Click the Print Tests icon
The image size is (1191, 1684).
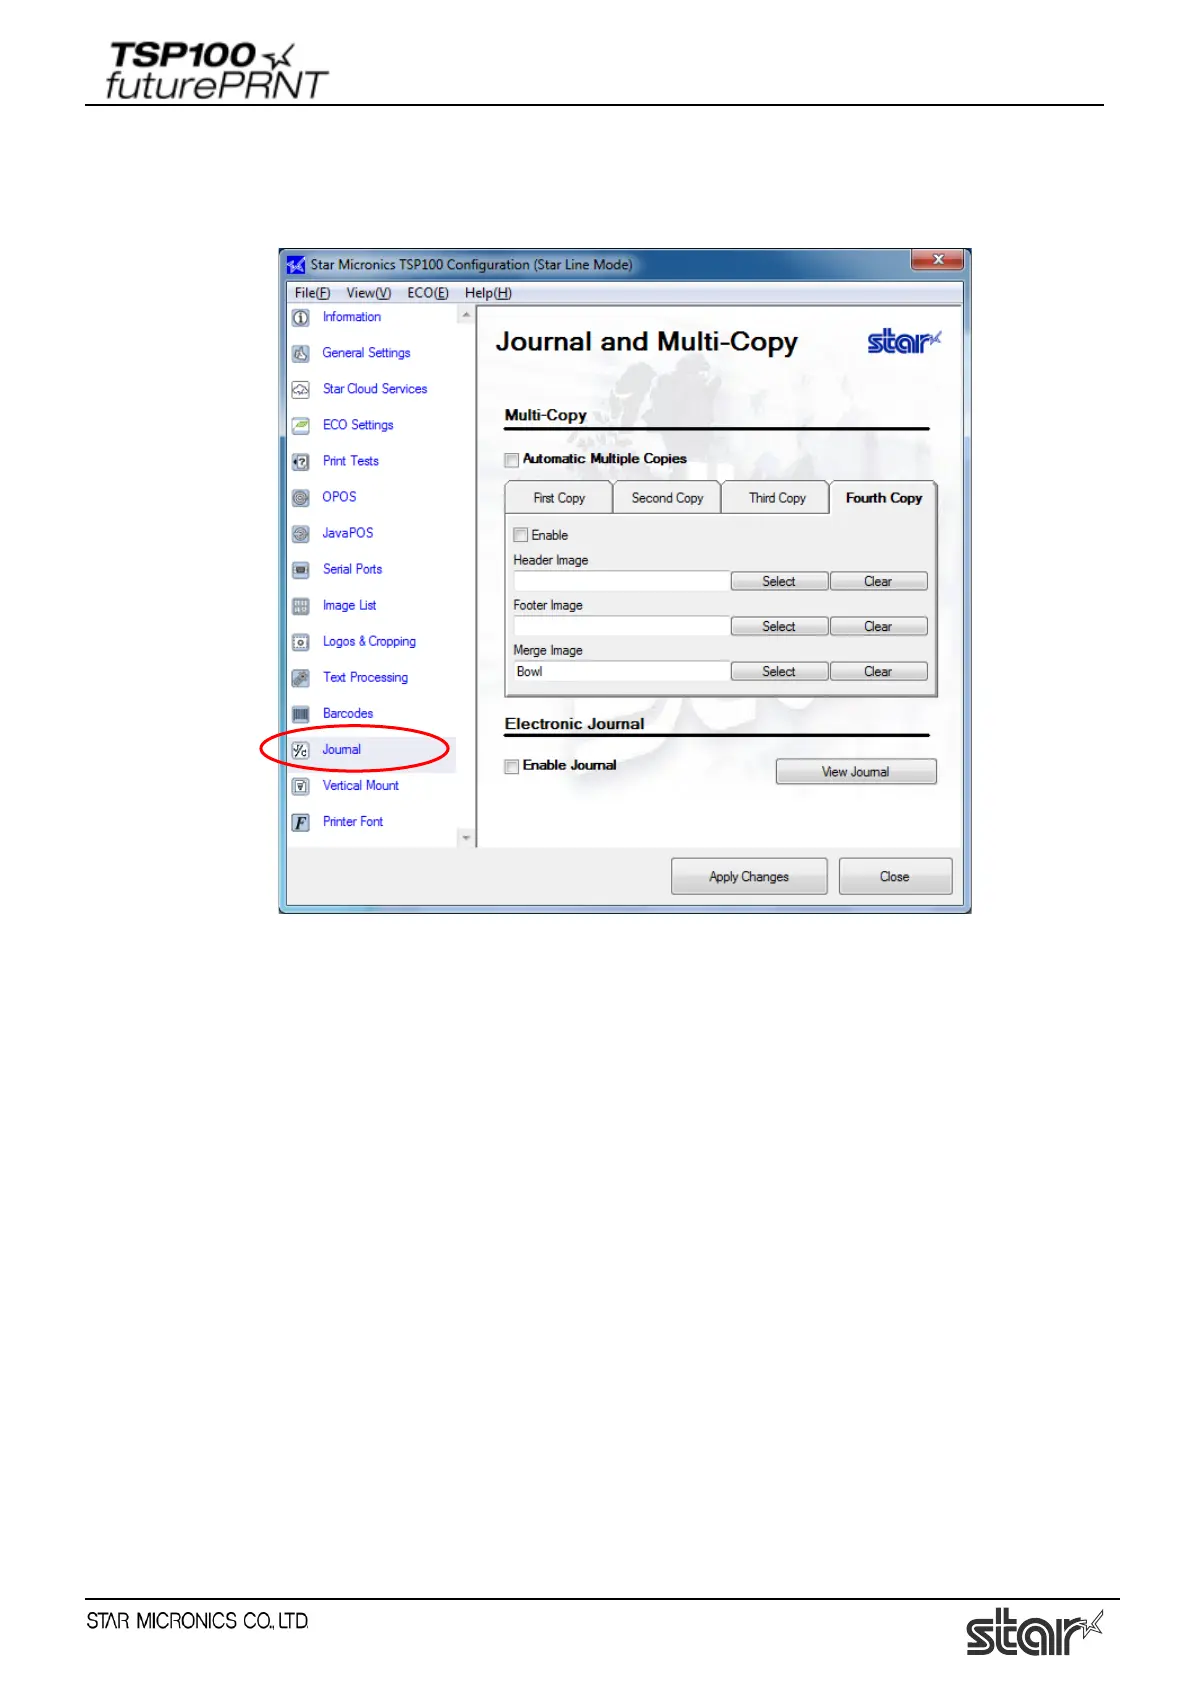click(300, 462)
